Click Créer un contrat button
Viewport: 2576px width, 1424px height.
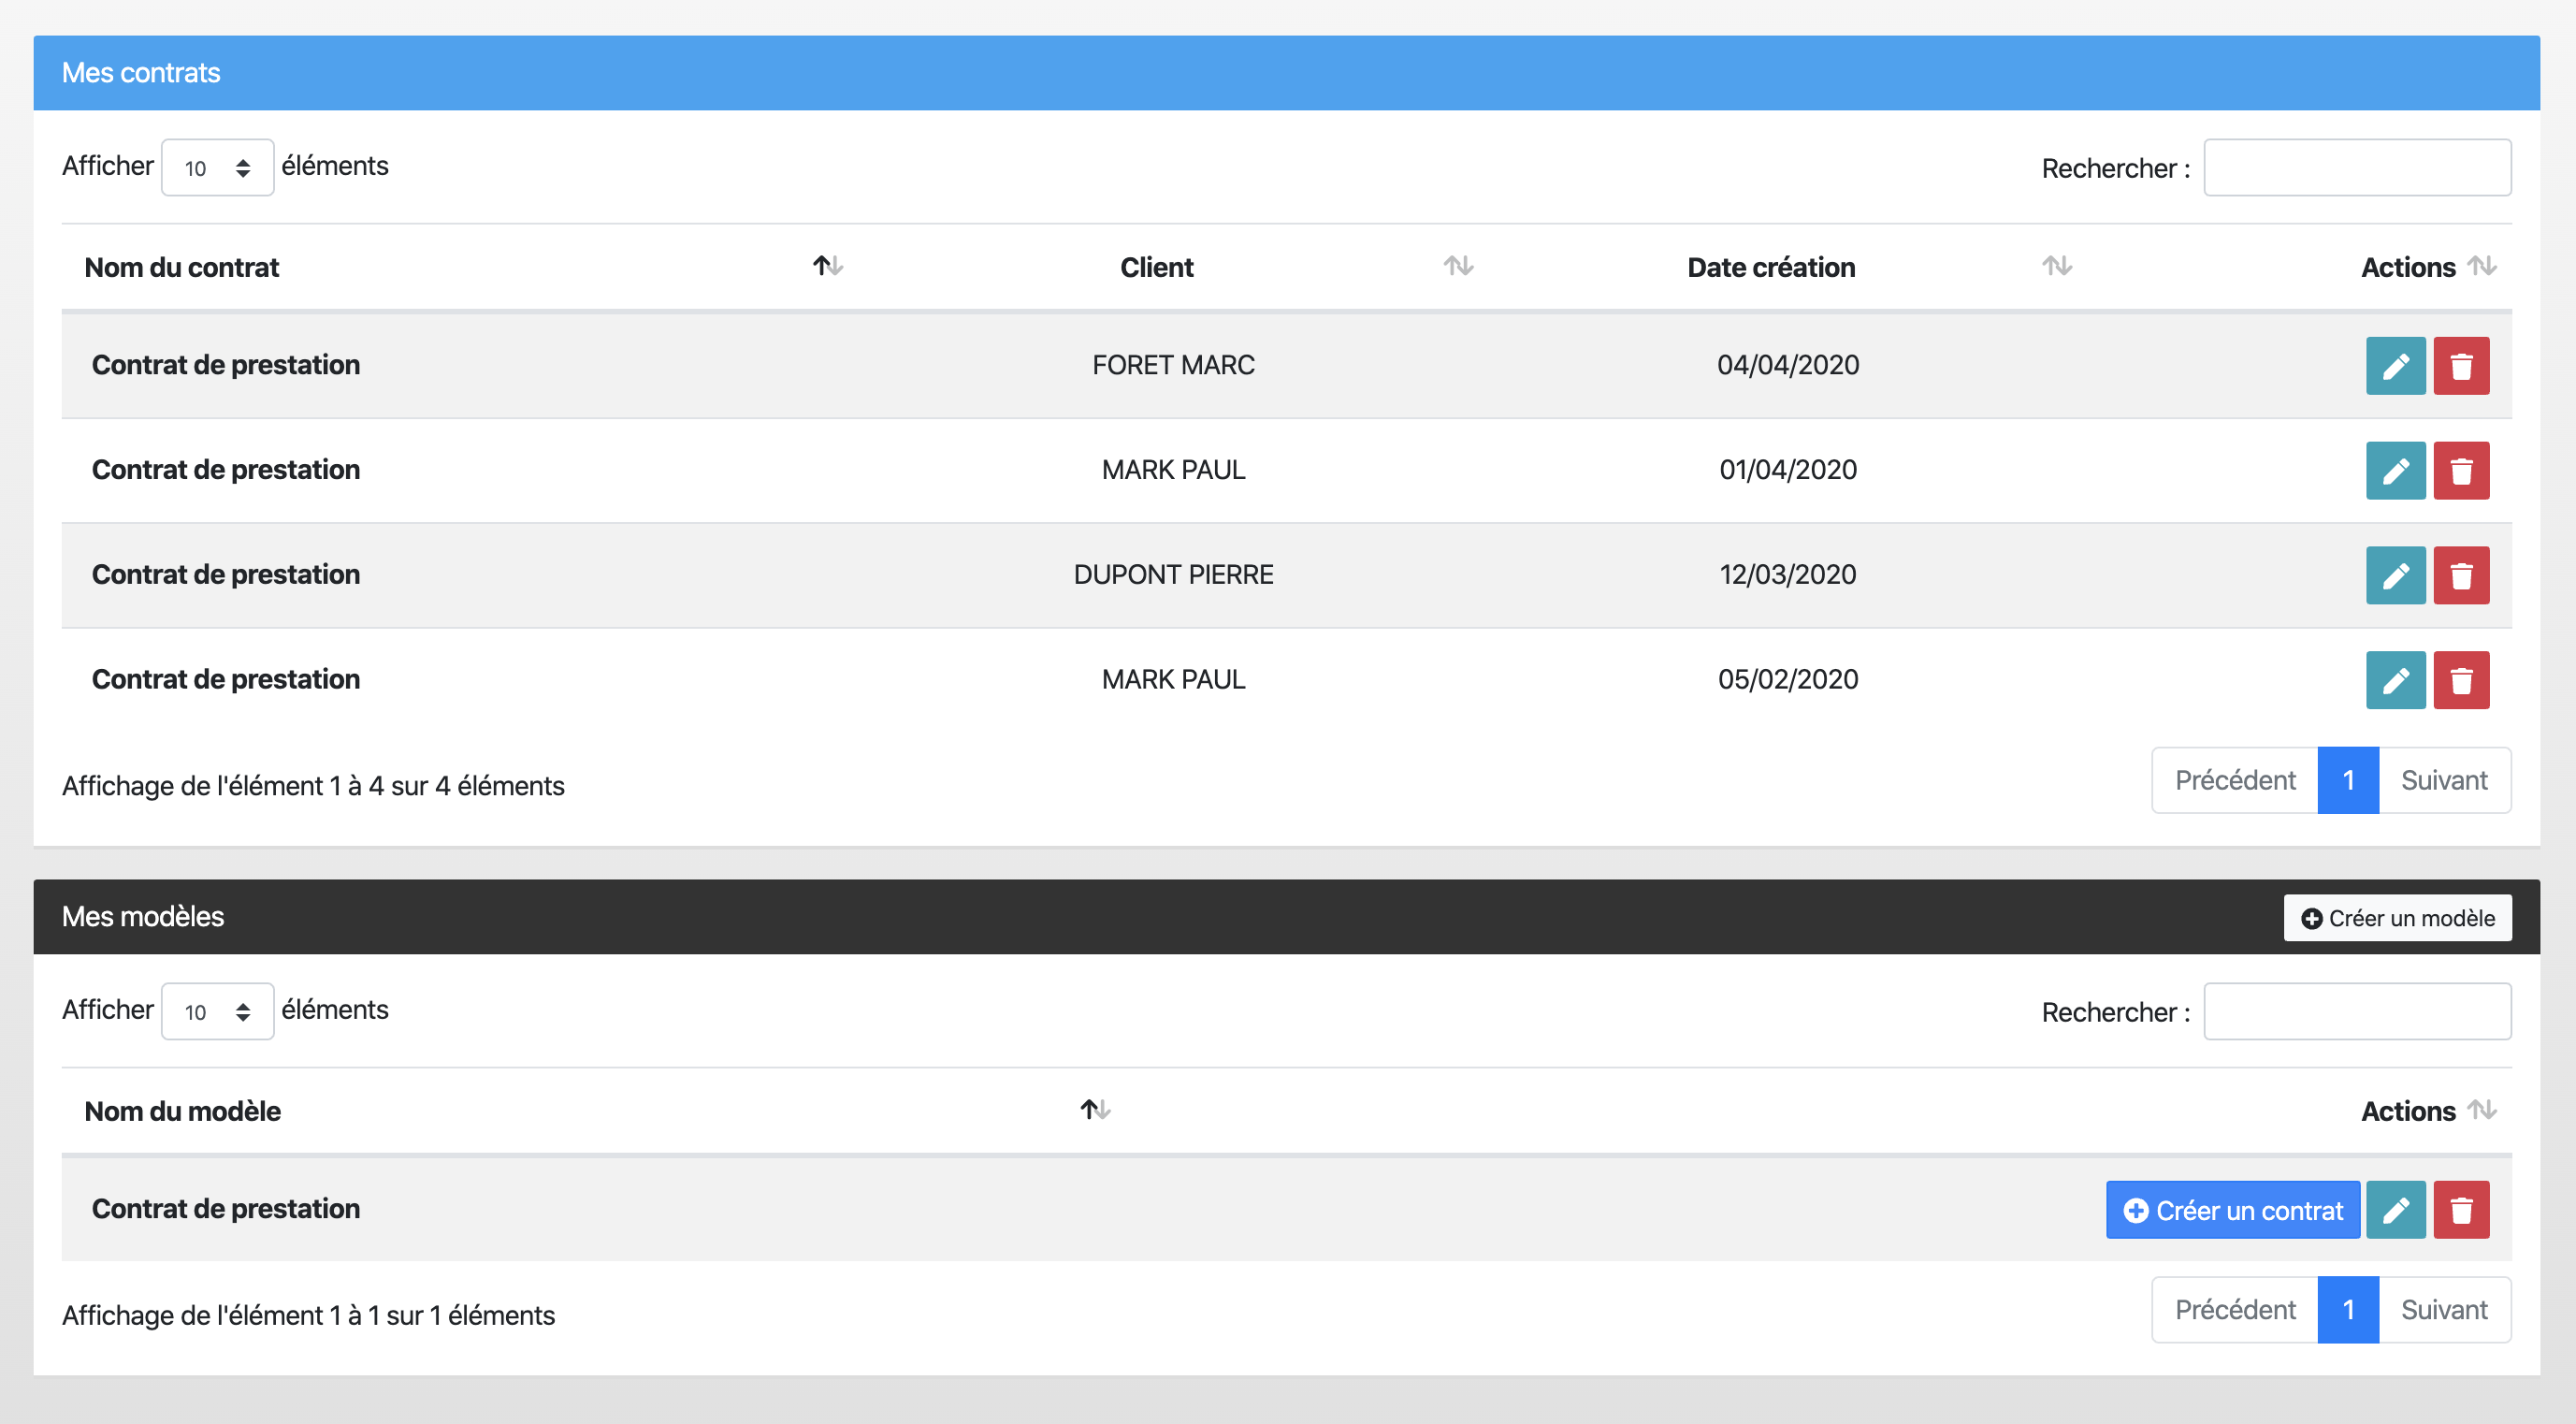(x=2232, y=1210)
